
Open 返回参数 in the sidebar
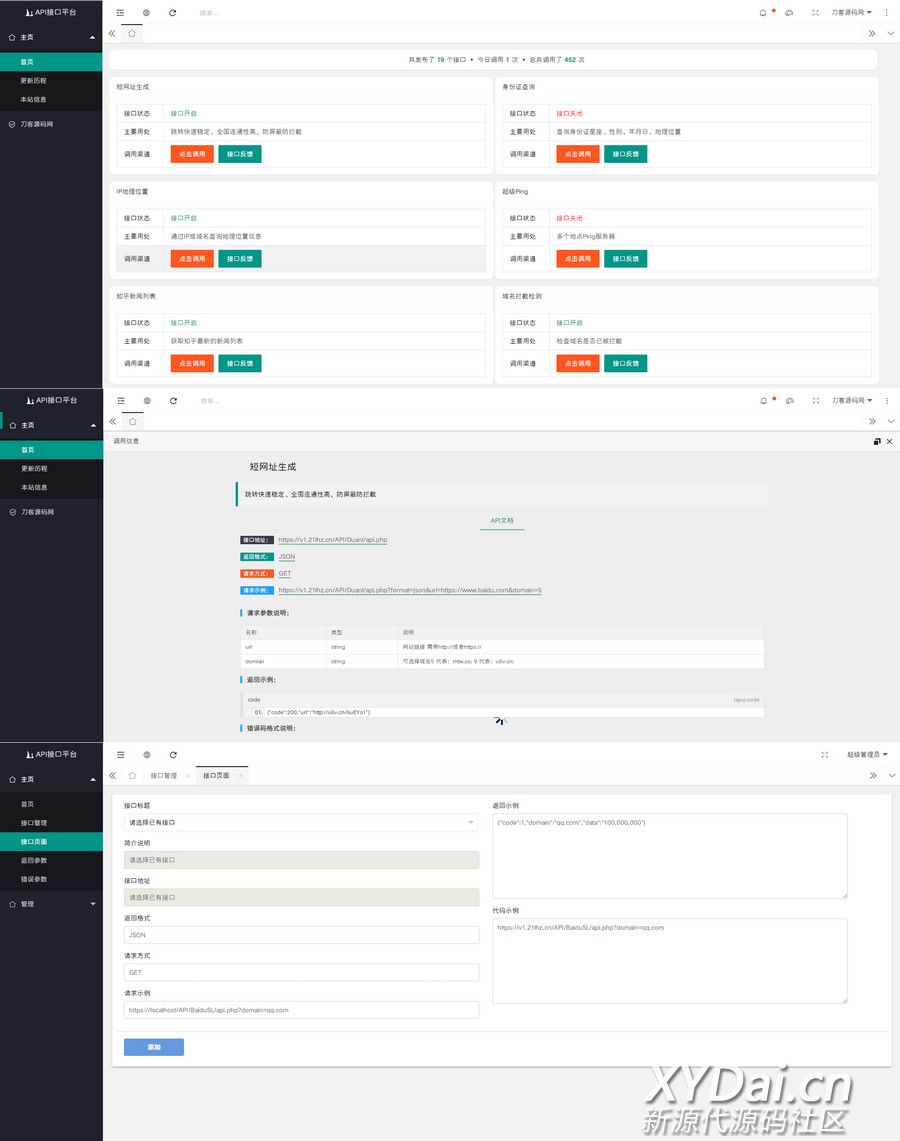35,860
